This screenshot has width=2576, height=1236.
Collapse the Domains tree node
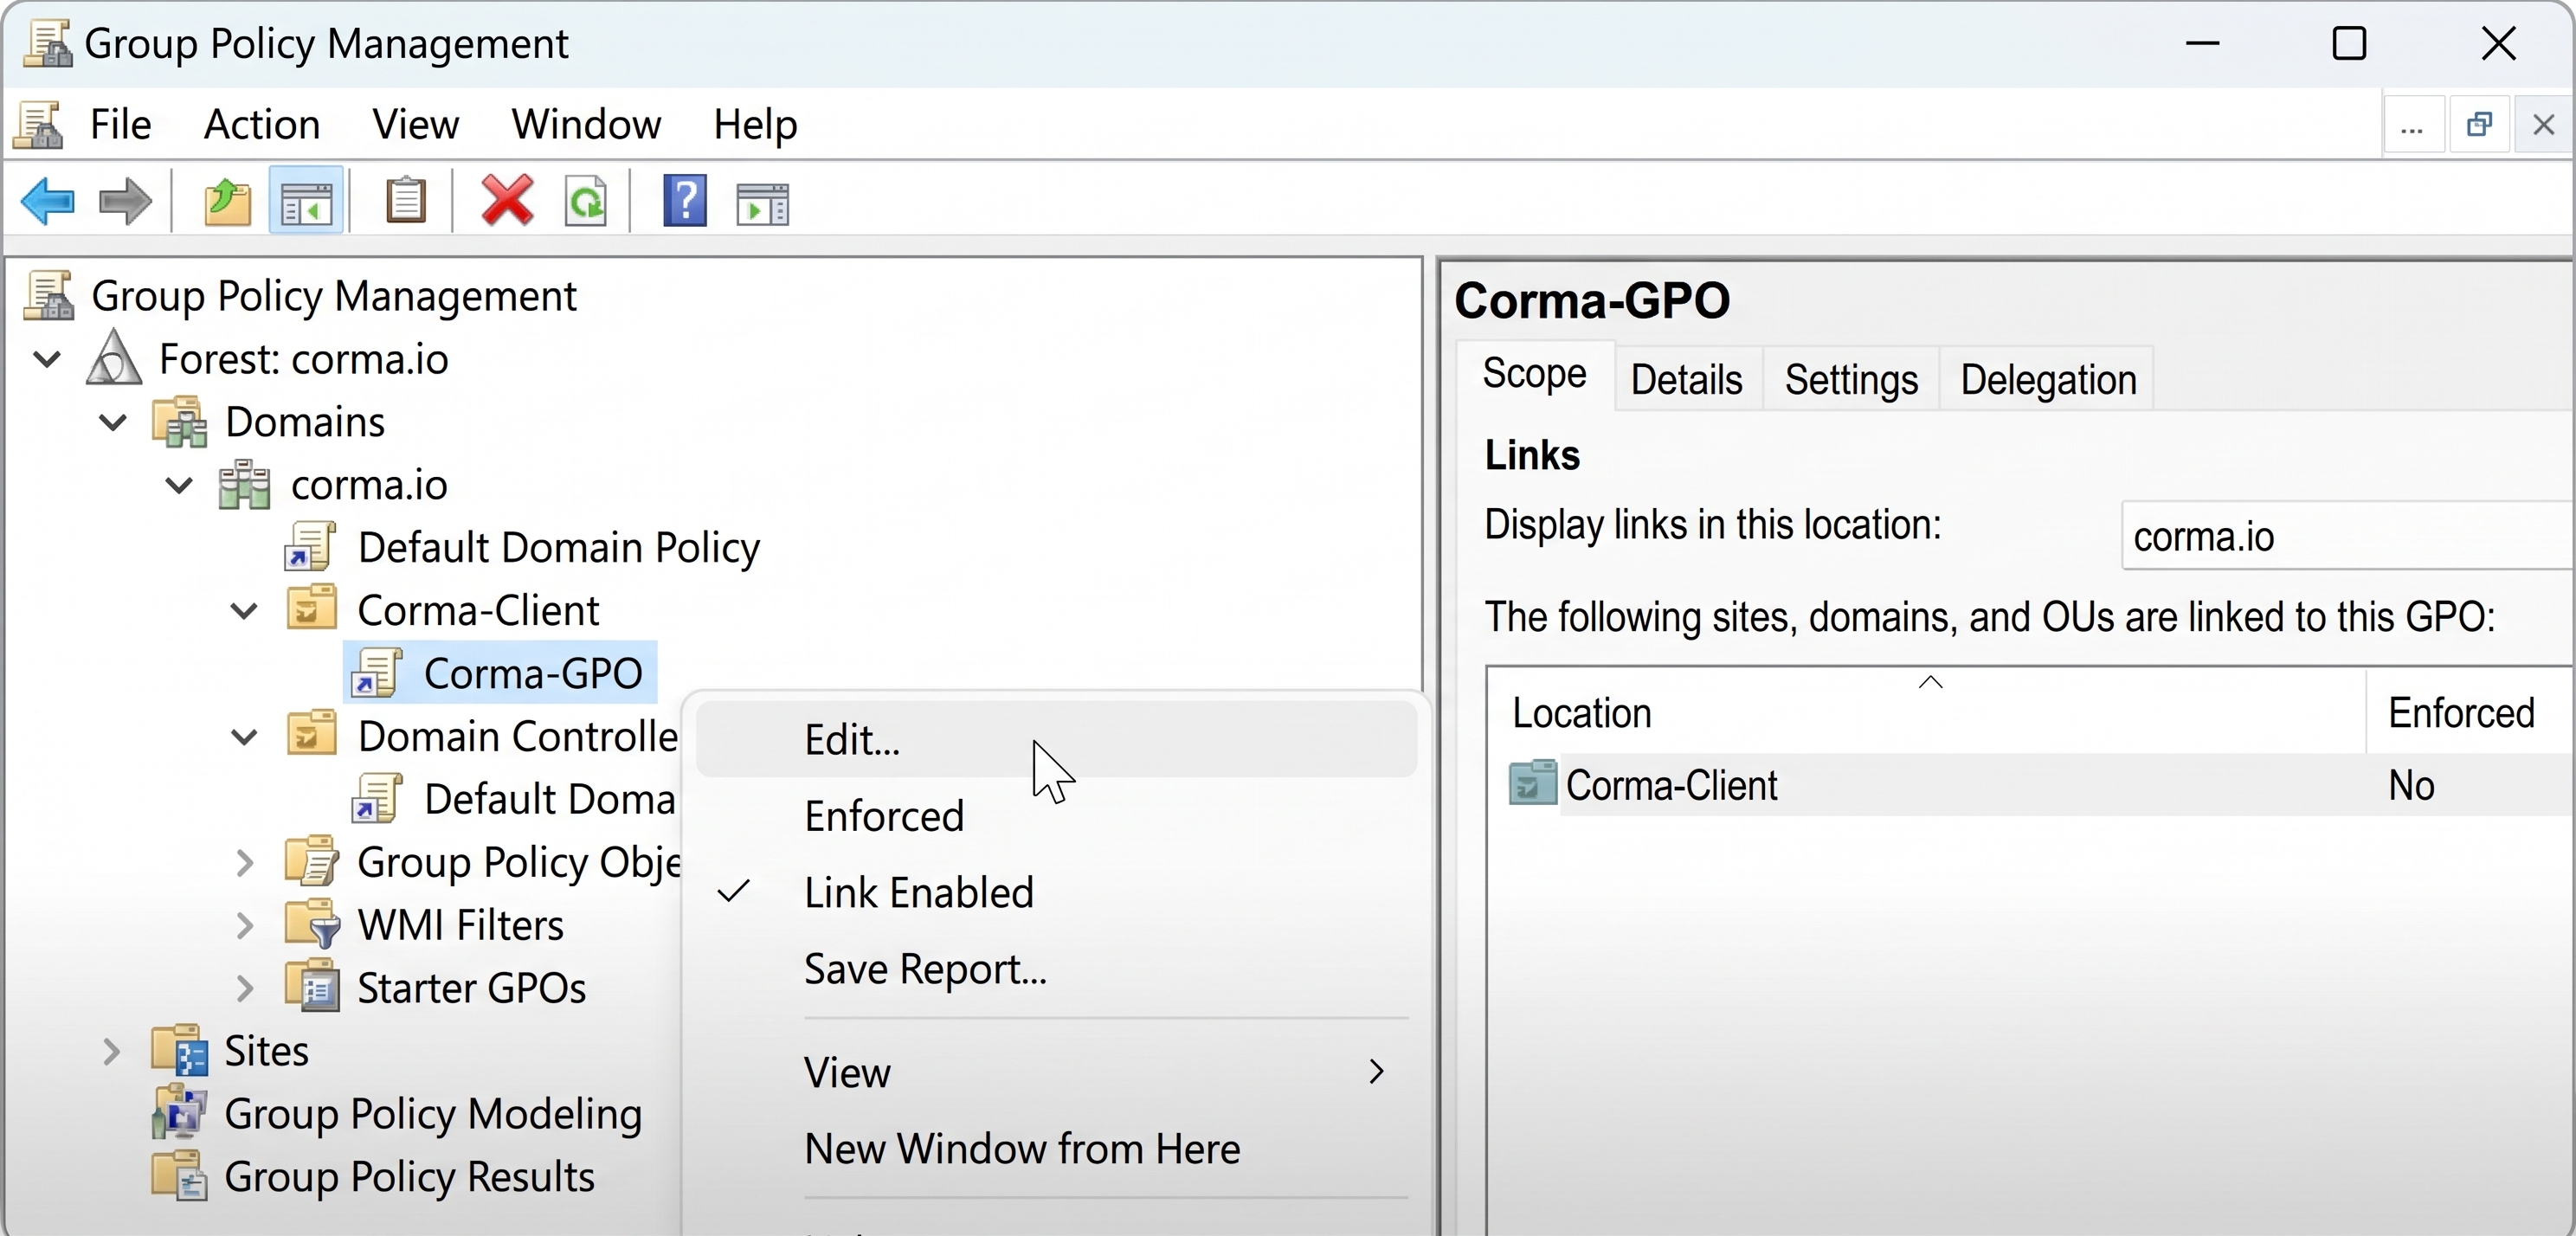[113, 422]
